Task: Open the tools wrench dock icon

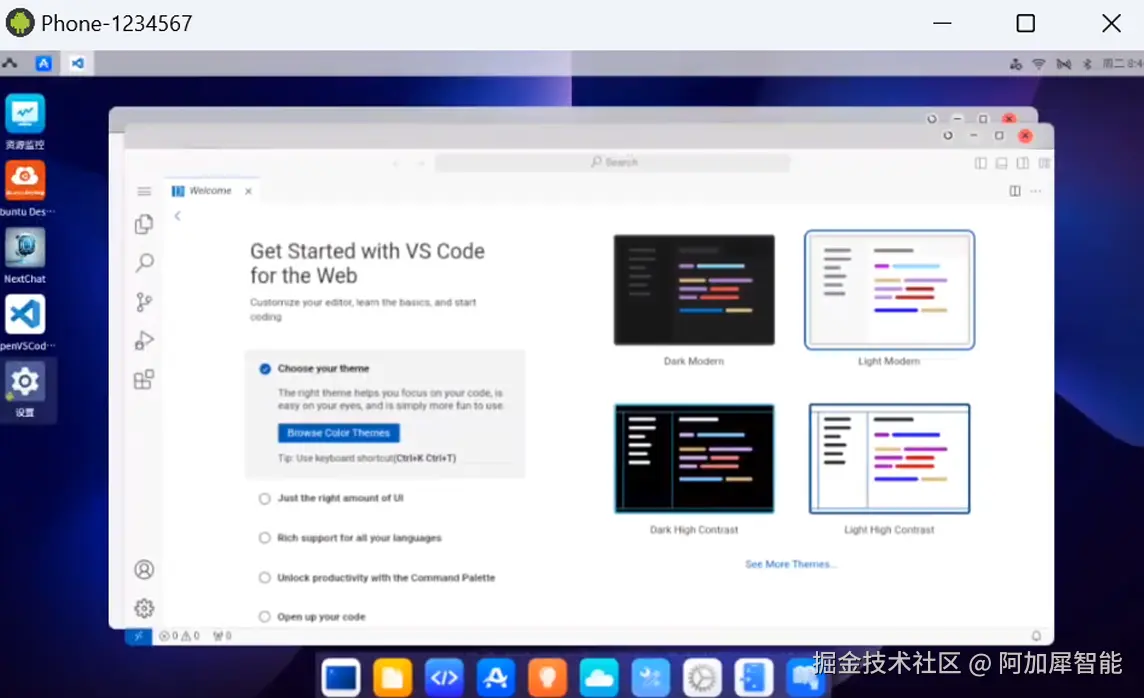Action: pyautogui.click(x=651, y=678)
